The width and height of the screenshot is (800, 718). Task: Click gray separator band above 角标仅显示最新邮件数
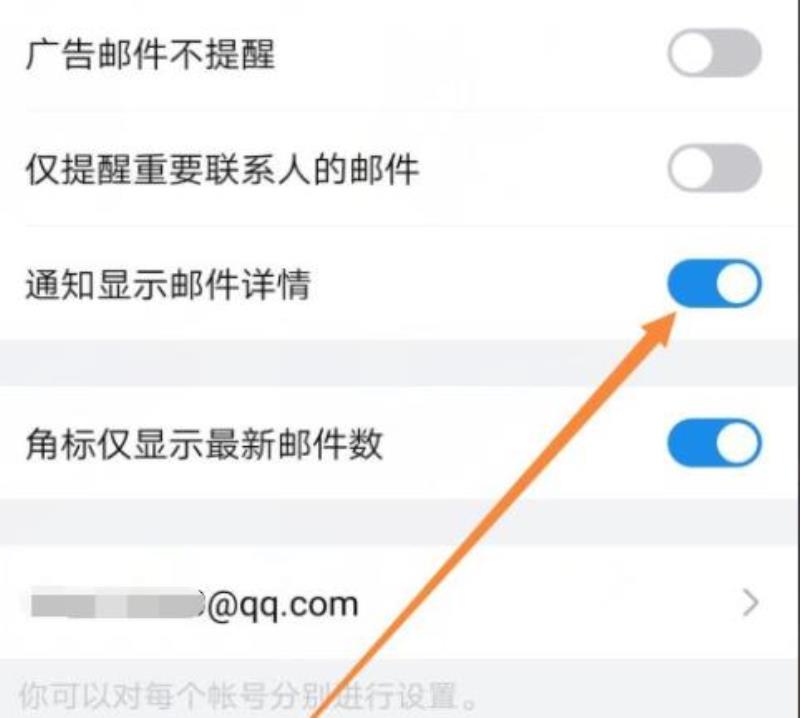click(x=400, y=363)
